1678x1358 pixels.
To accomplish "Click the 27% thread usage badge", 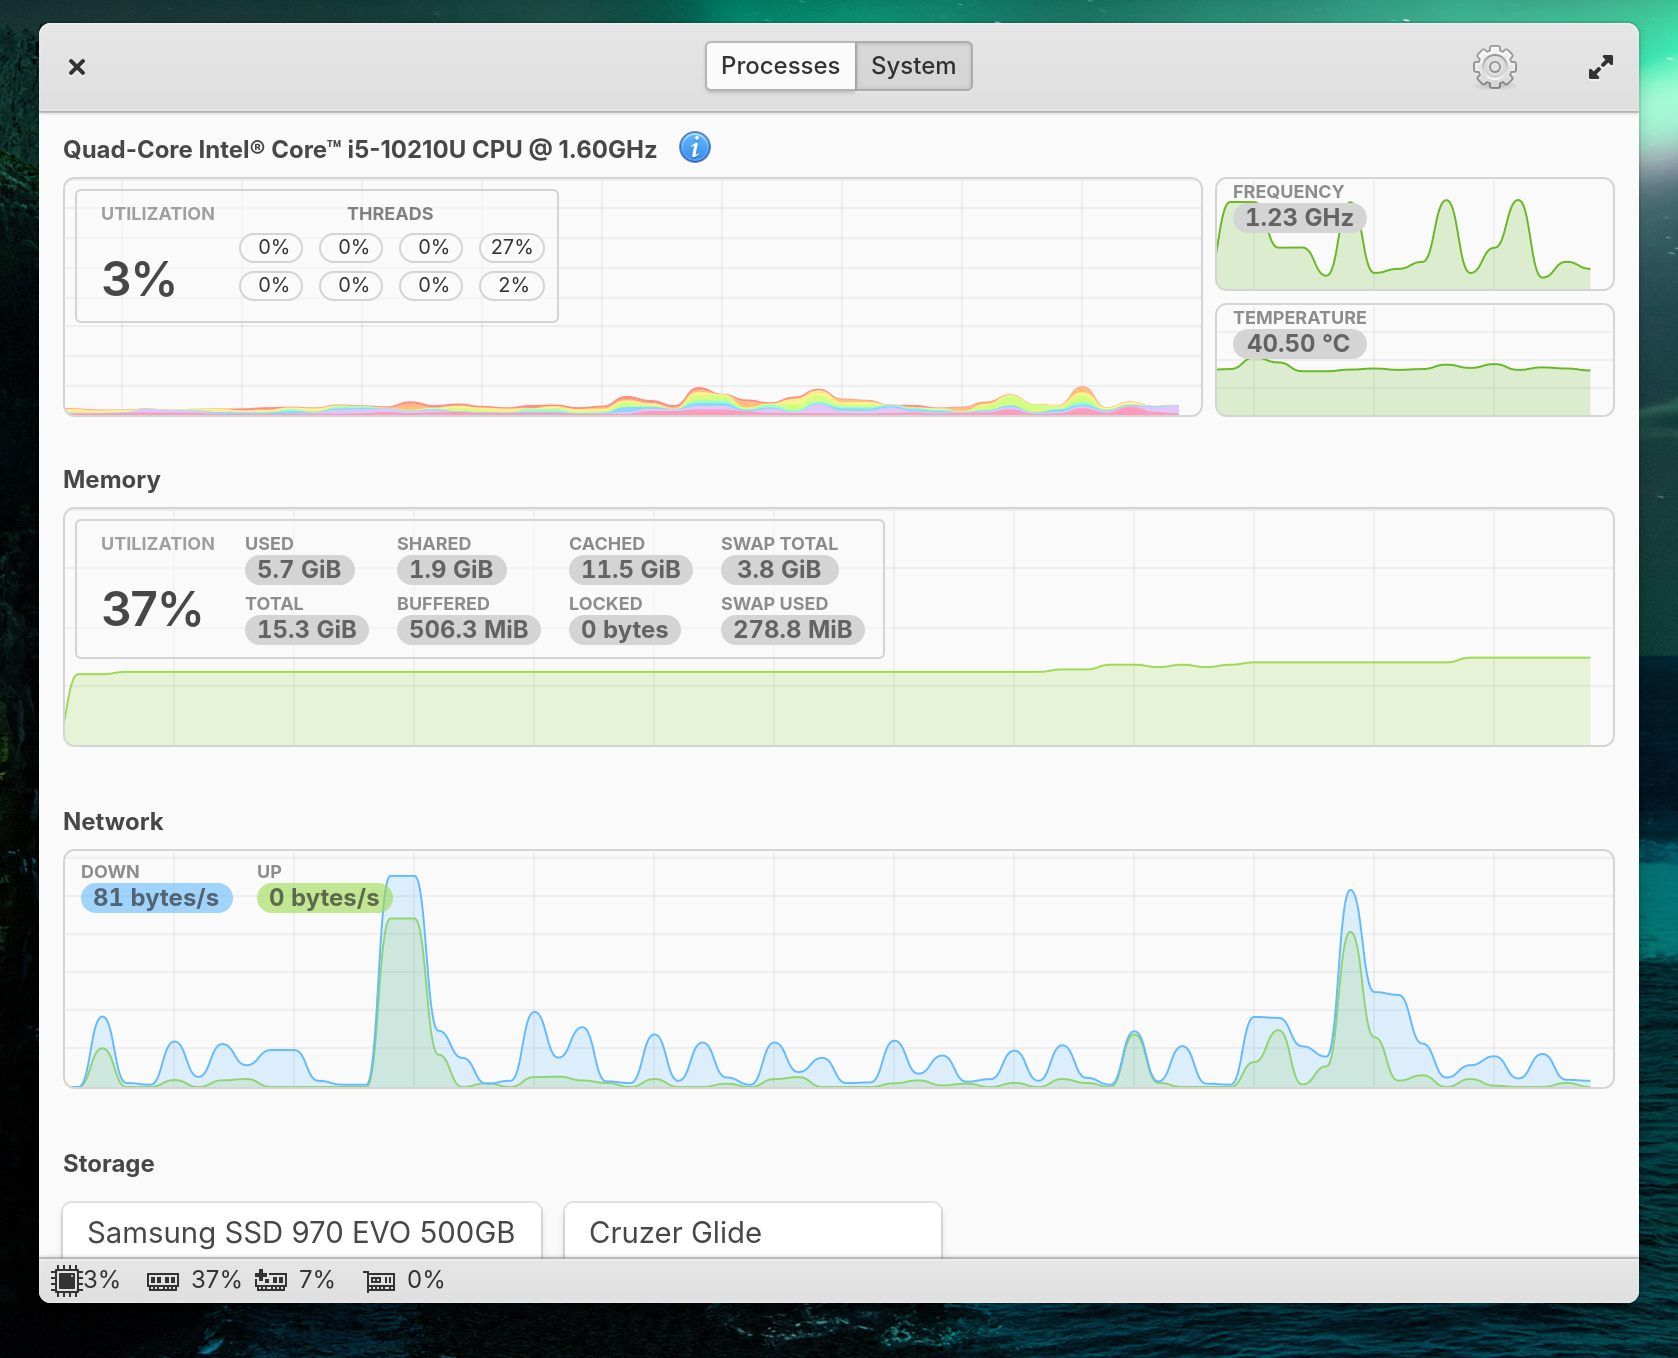I will [x=511, y=247].
